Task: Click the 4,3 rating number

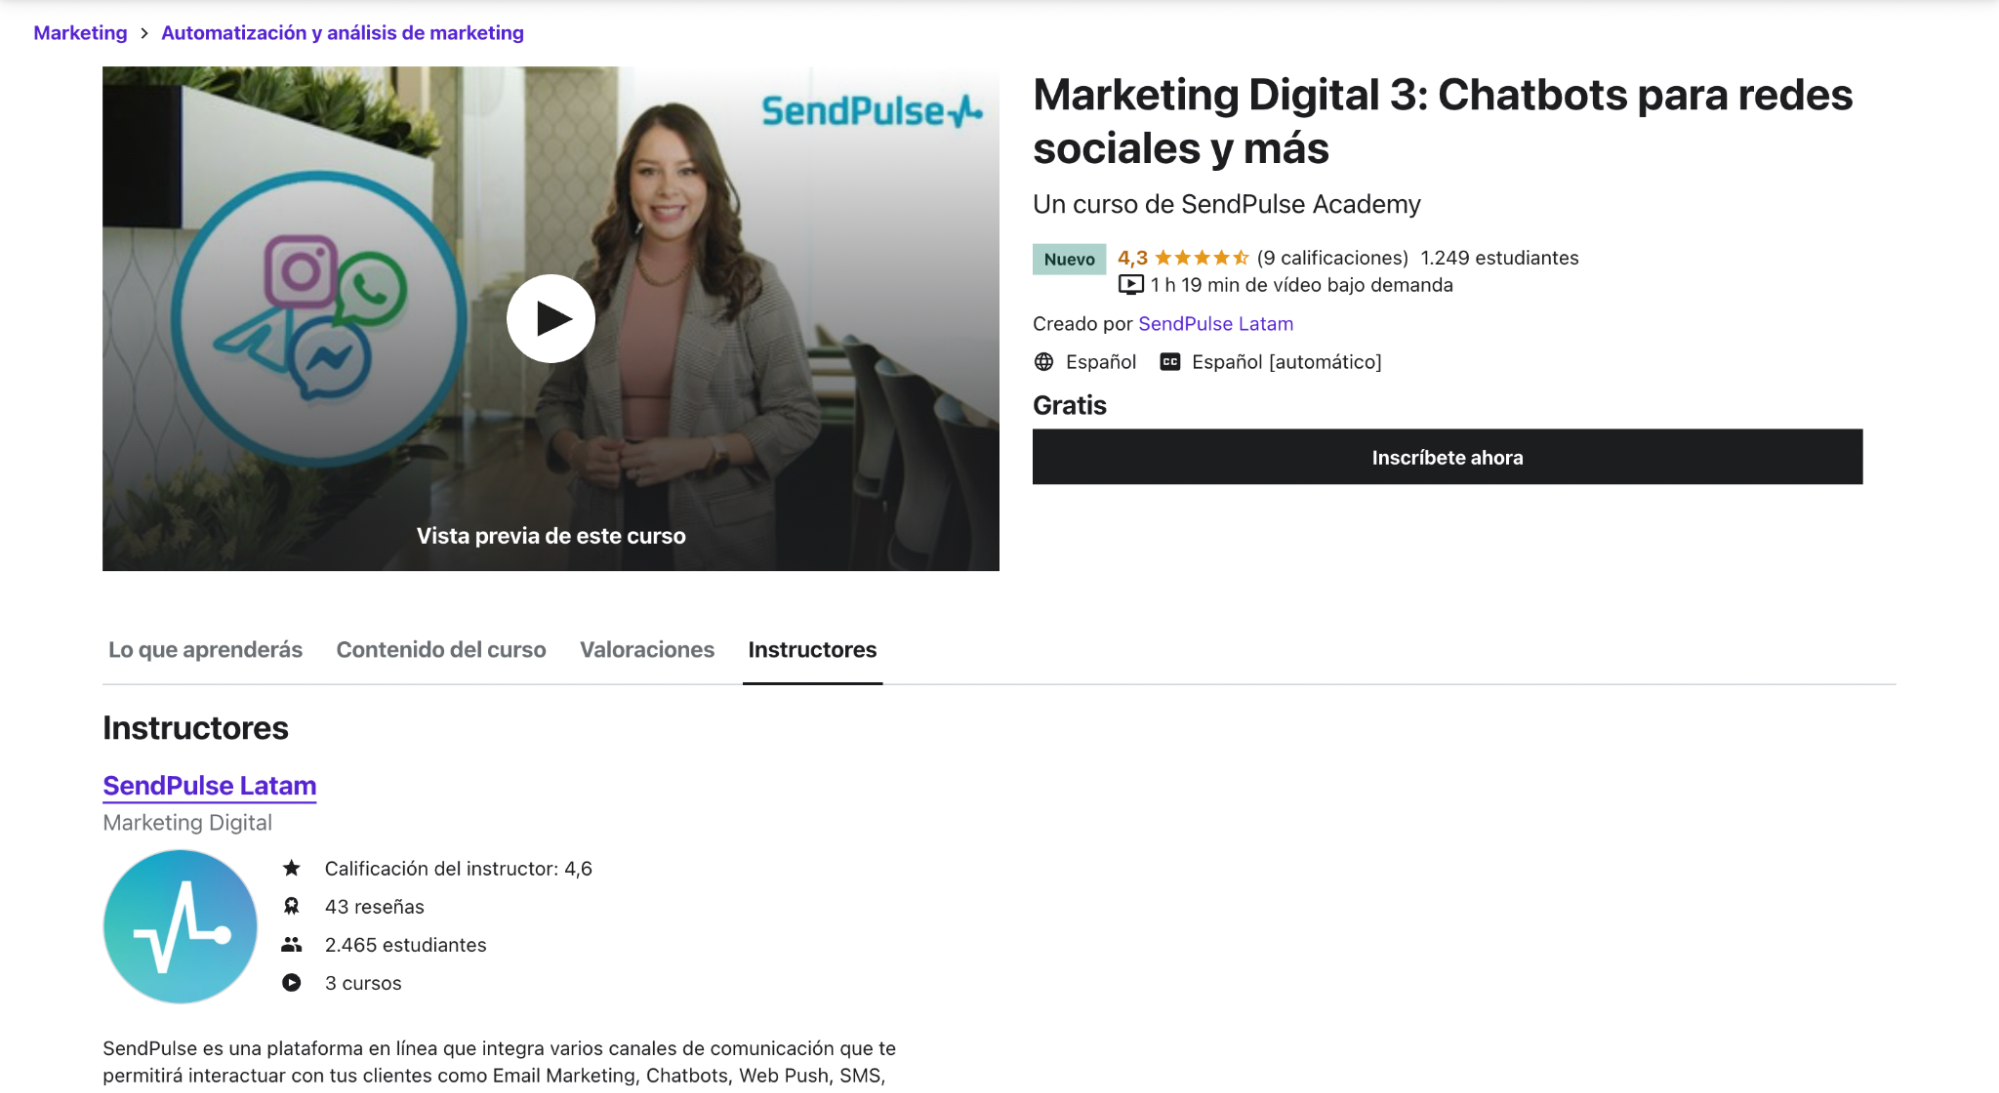Action: point(1132,258)
